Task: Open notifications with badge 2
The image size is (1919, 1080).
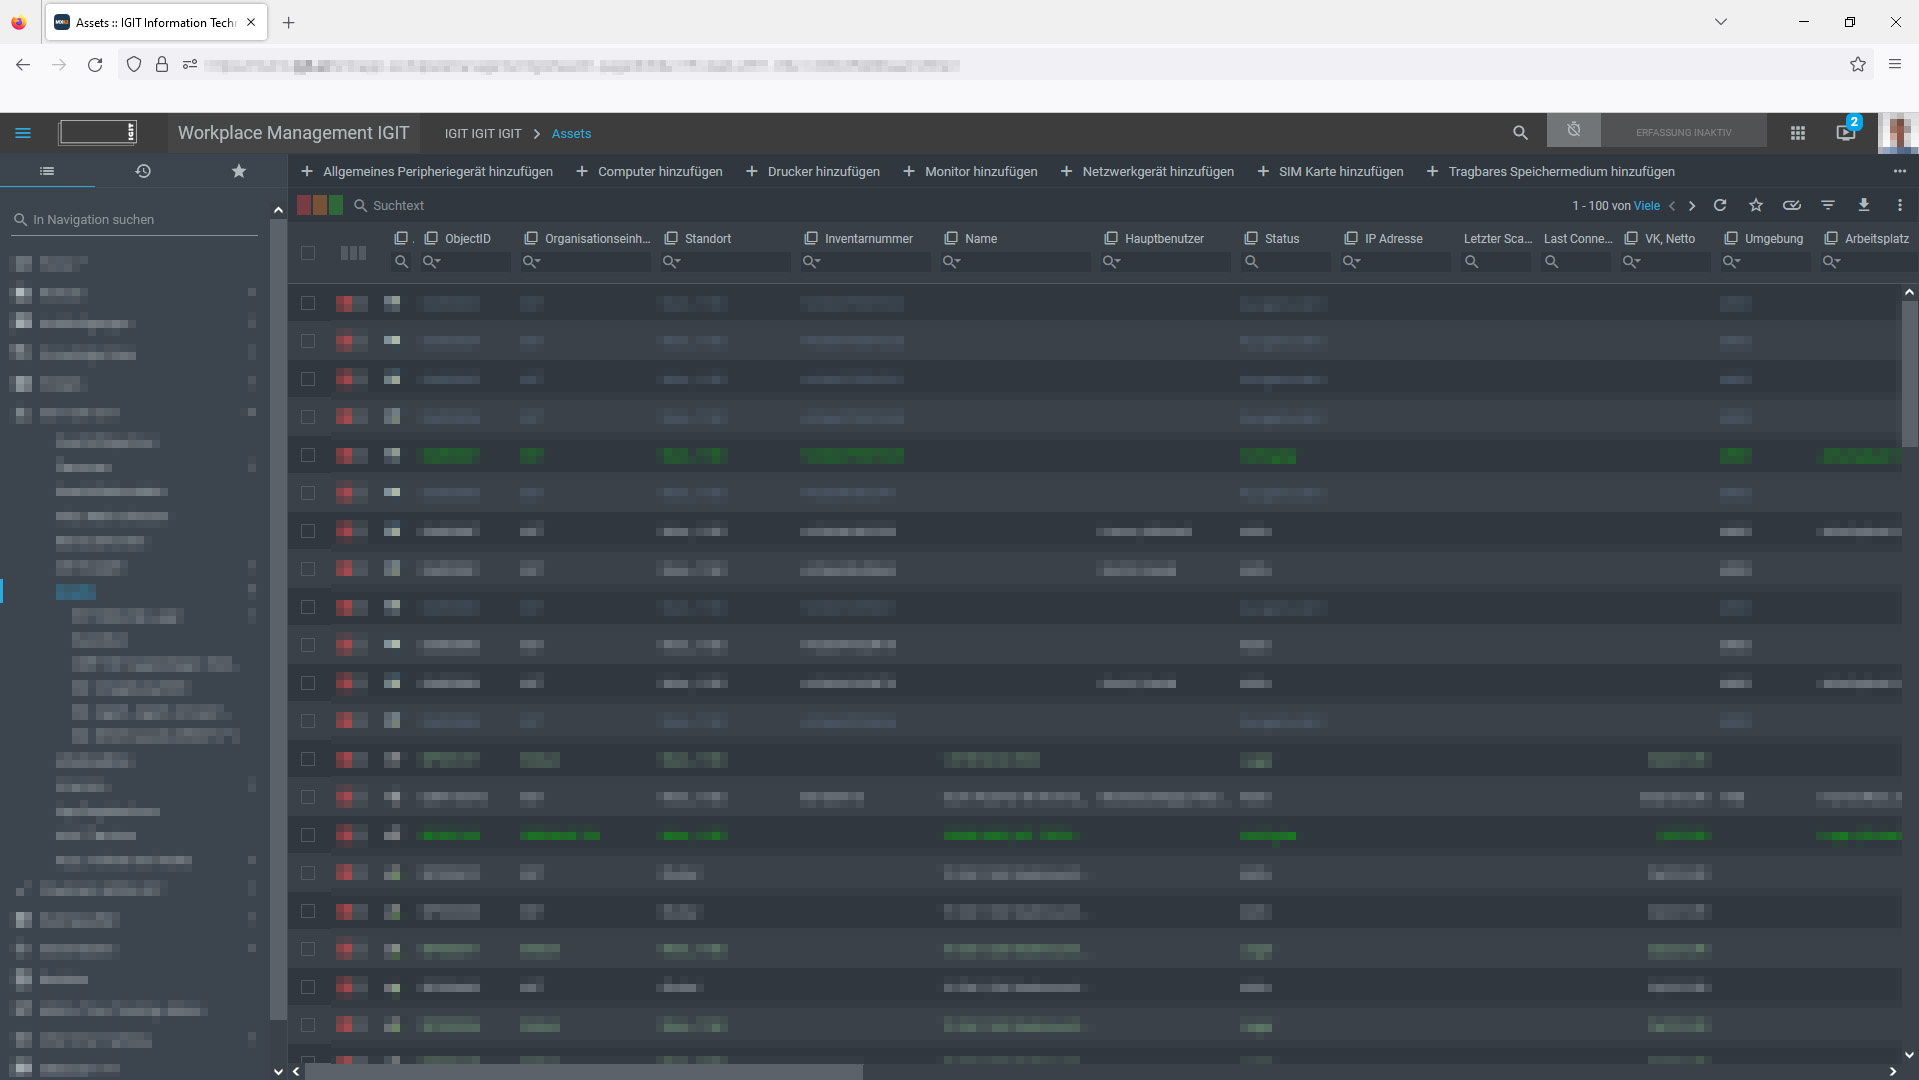Action: click(1846, 132)
